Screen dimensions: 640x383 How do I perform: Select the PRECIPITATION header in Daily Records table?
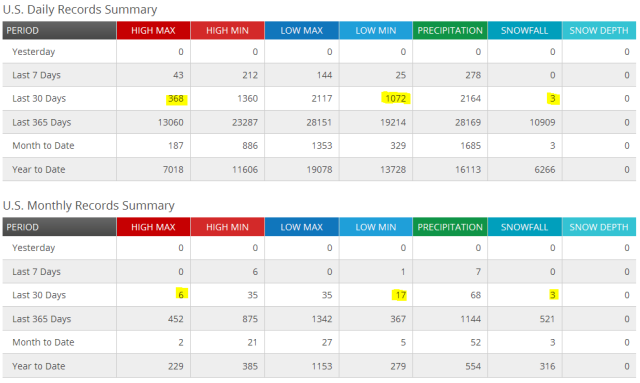(450, 31)
